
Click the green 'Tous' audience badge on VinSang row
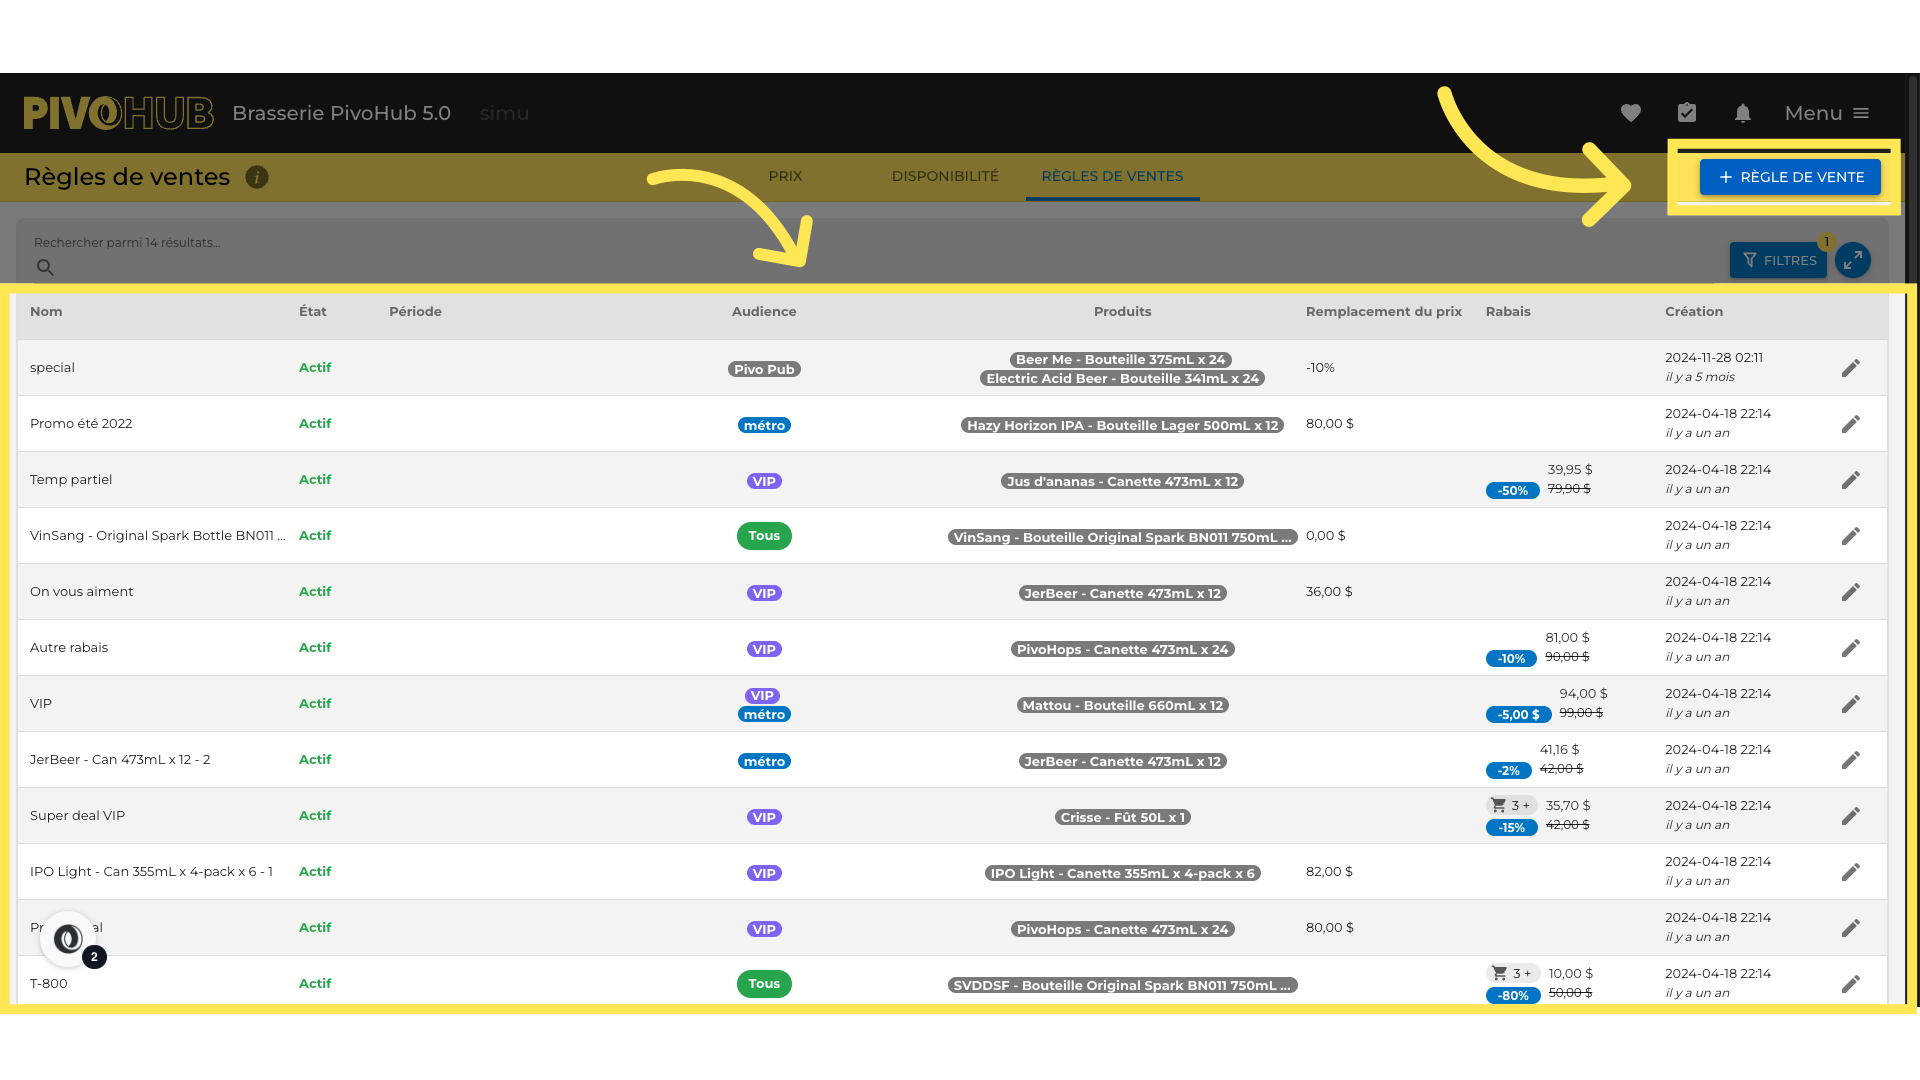[x=764, y=536]
